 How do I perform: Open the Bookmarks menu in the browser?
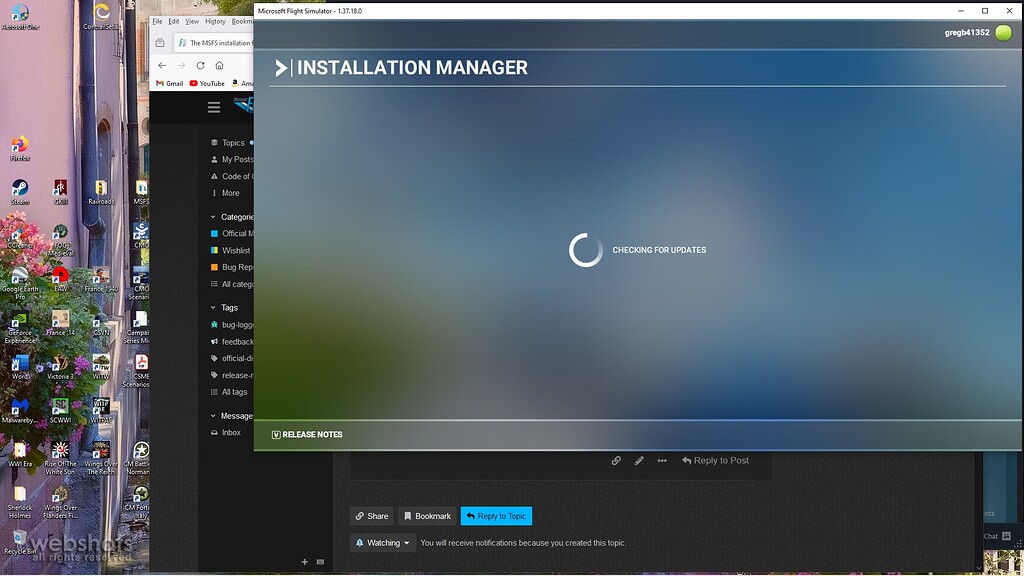tap(244, 20)
